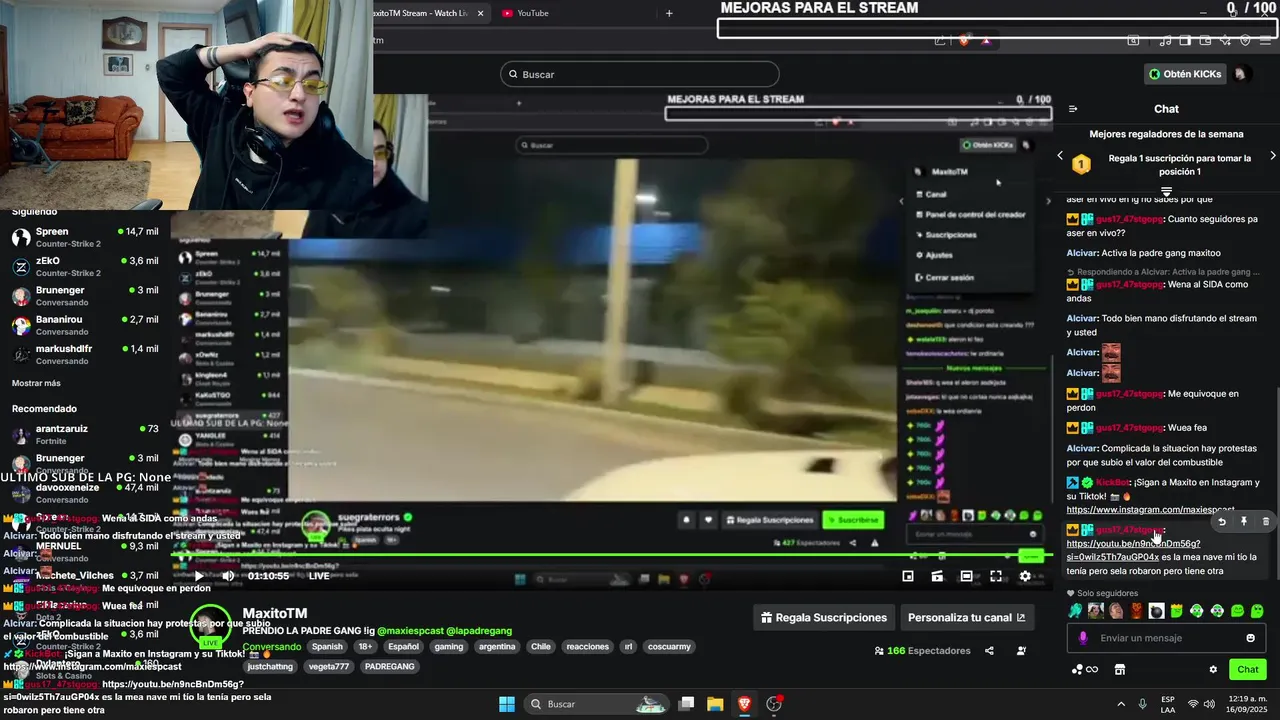Open the browser hamburger menu
1280x720 pixels.
(1266, 41)
